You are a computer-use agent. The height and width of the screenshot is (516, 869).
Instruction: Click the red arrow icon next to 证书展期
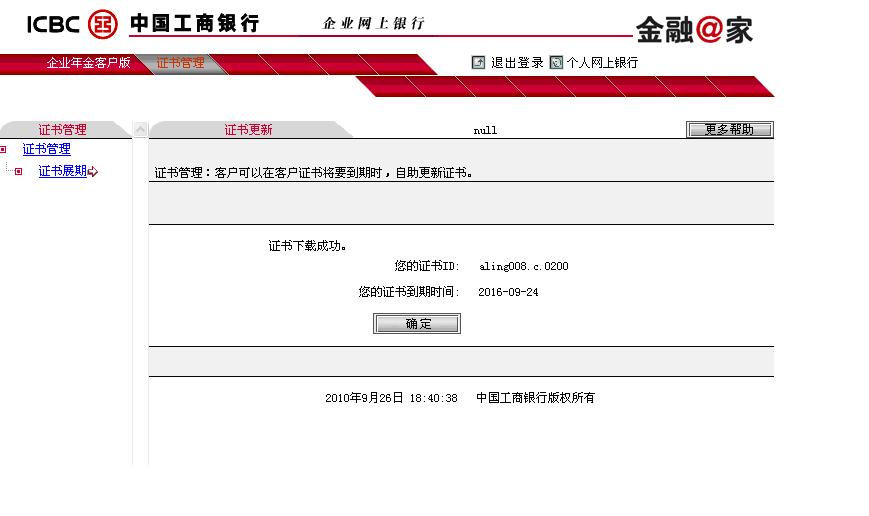click(93, 172)
